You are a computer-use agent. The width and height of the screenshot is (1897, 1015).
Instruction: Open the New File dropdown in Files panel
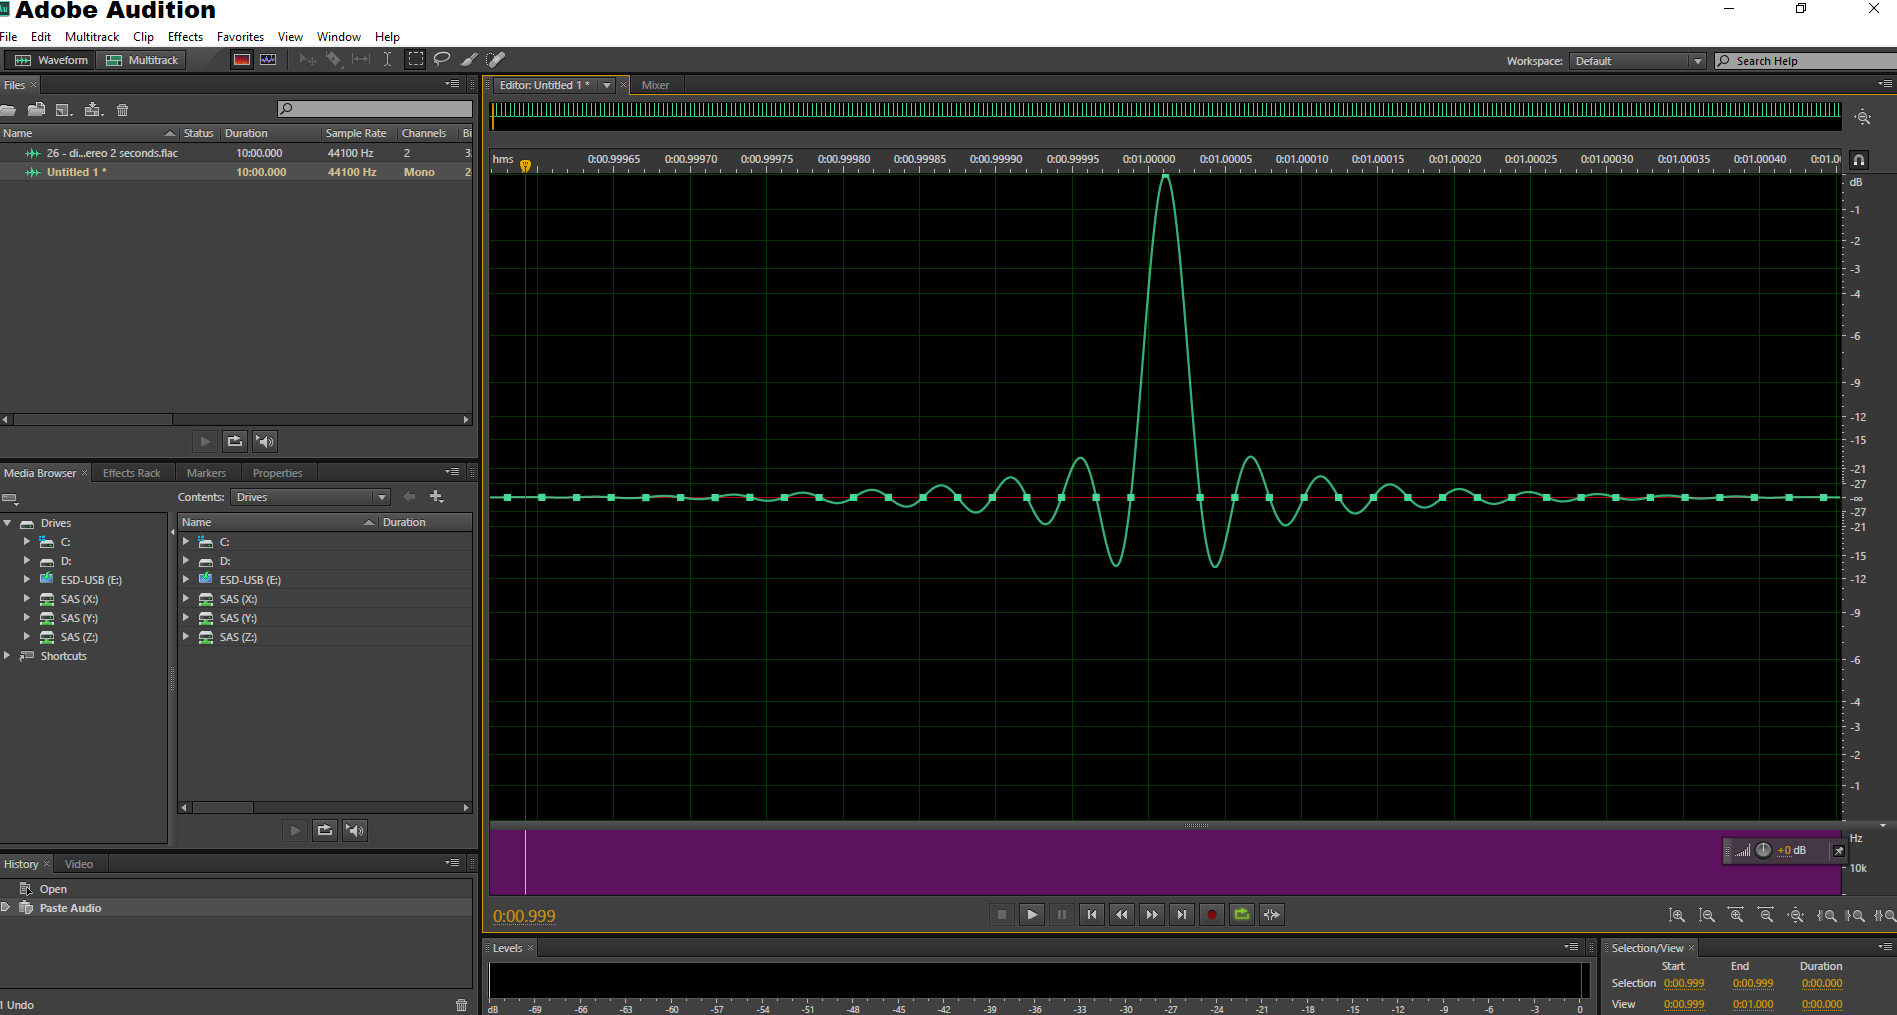pos(64,110)
